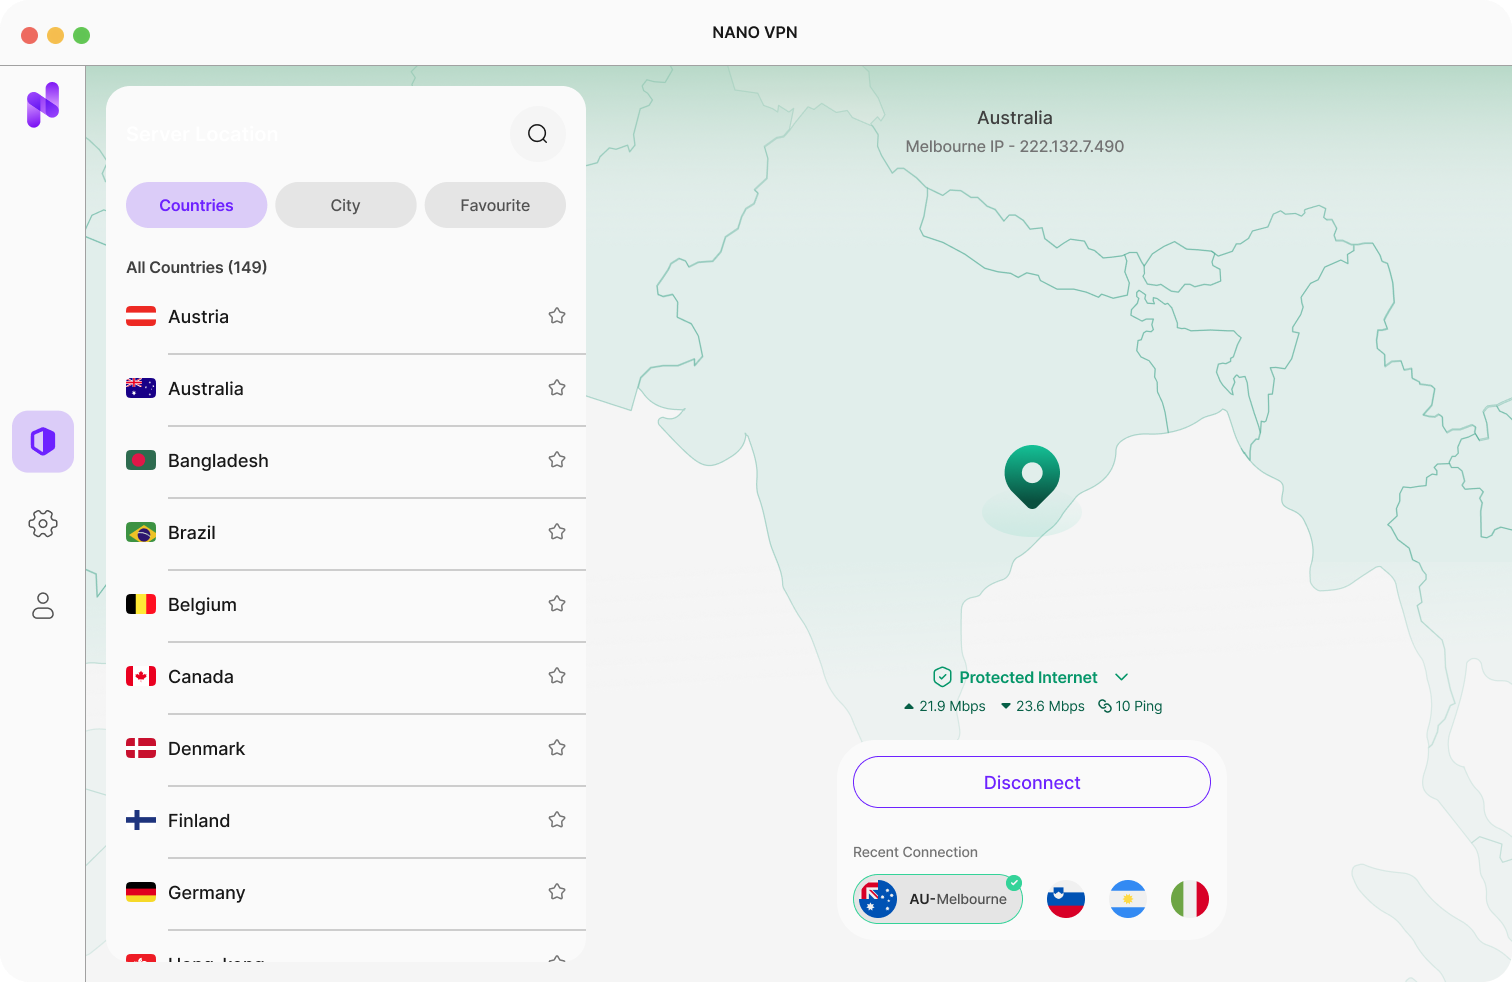Select Germany from the country list
The image size is (1512, 982).
pyautogui.click(x=346, y=893)
